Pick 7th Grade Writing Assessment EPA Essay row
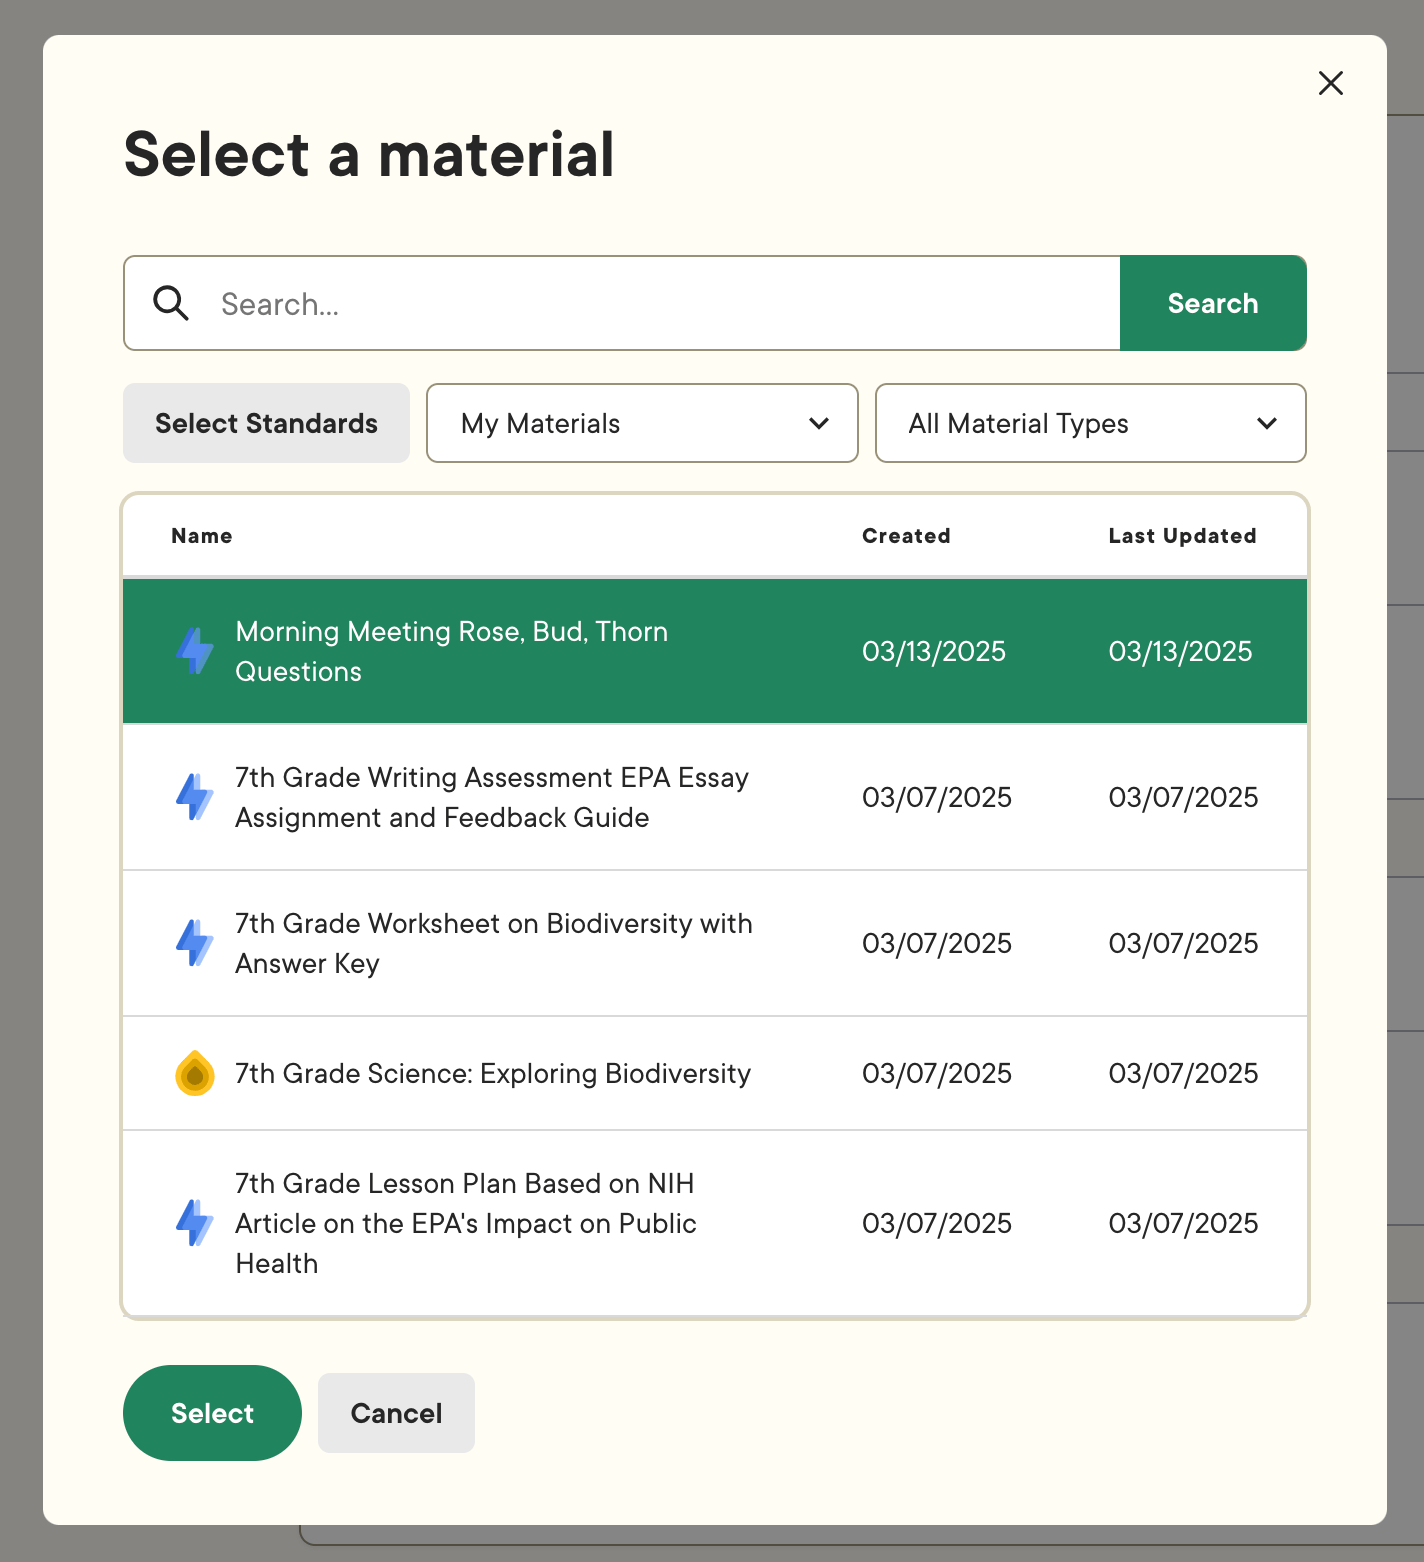1424x1562 pixels. click(715, 797)
